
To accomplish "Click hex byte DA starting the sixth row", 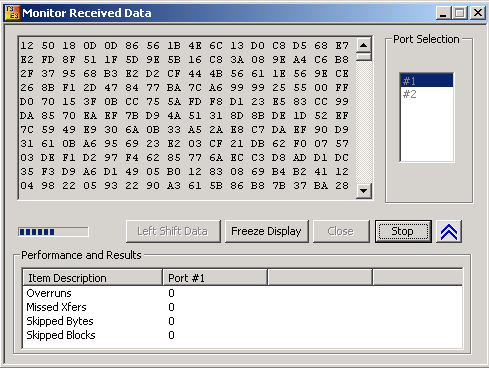I will (x=27, y=115).
